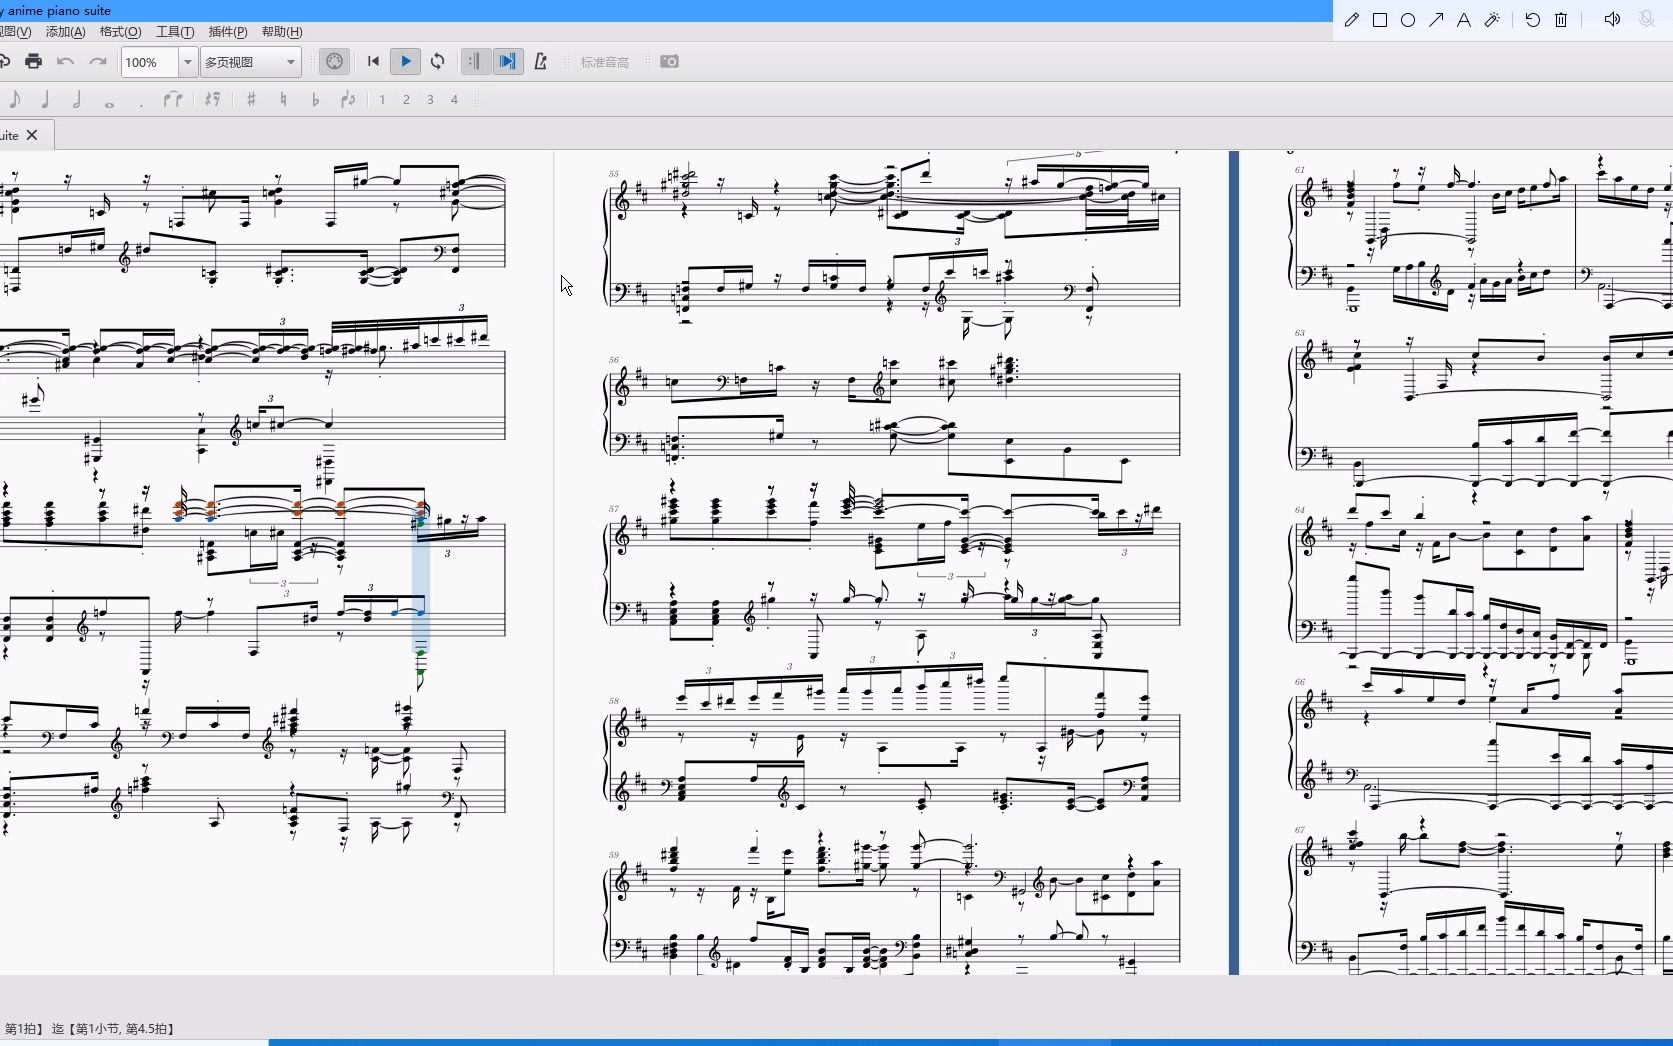Open the 多页视图 view mode dropdown
1673x1046 pixels.
[x=251, y=62]
